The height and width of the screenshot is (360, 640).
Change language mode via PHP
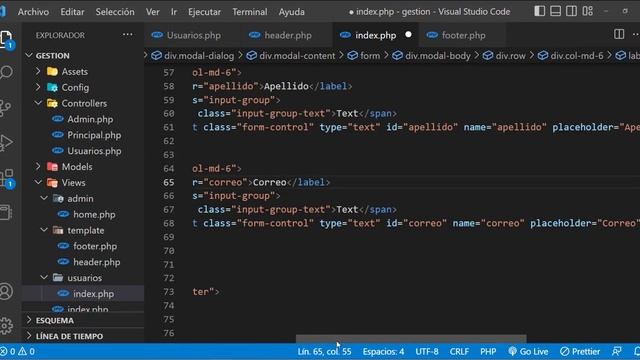(x=488, y=351)
